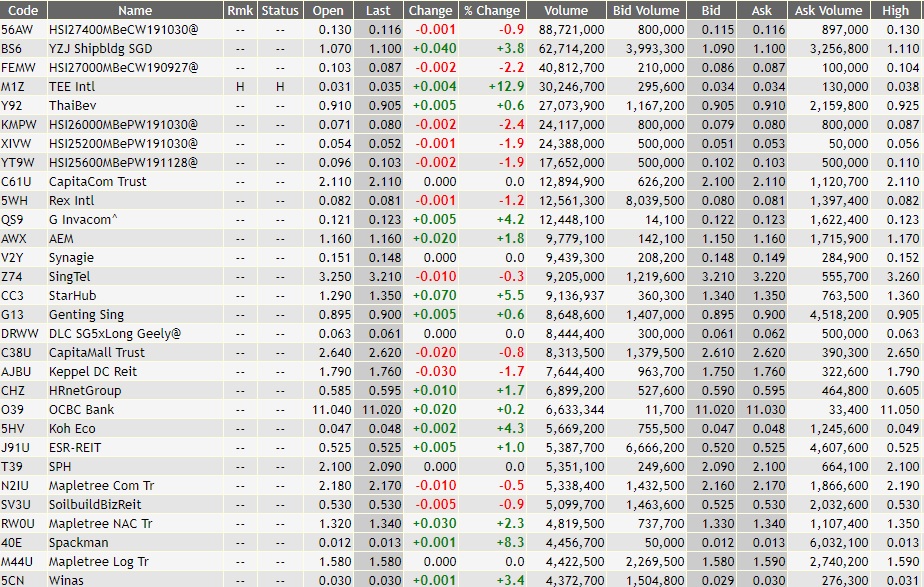Open the StarHub stock name
Screen dimensions: 924x587
(x=72, y=295)
